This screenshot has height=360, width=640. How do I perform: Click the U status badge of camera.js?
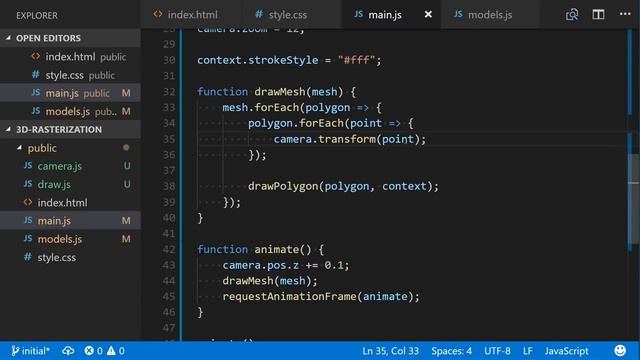pyautogui.click(x=127, y=166)
